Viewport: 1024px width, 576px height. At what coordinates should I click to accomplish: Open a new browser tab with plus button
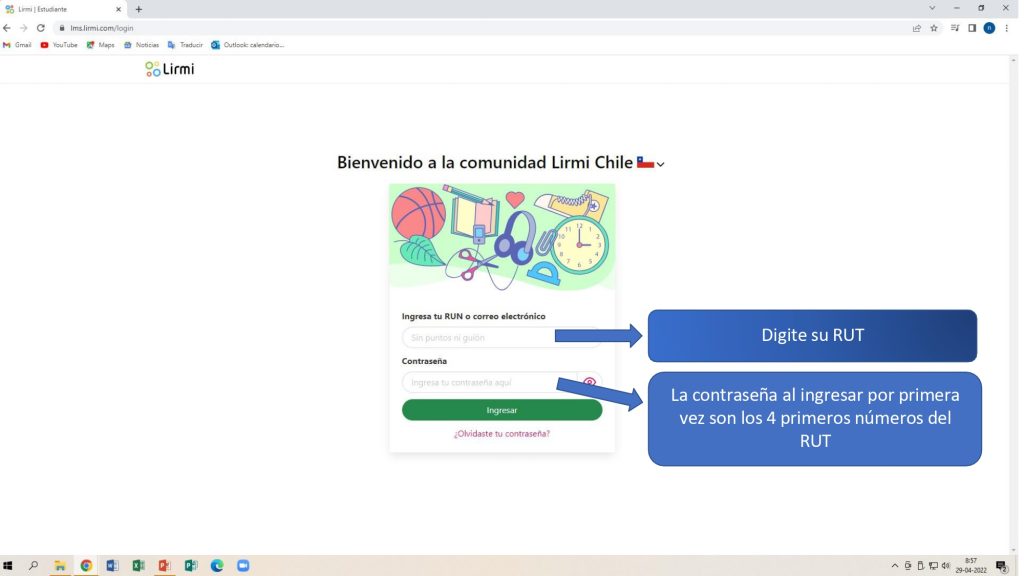139,9
